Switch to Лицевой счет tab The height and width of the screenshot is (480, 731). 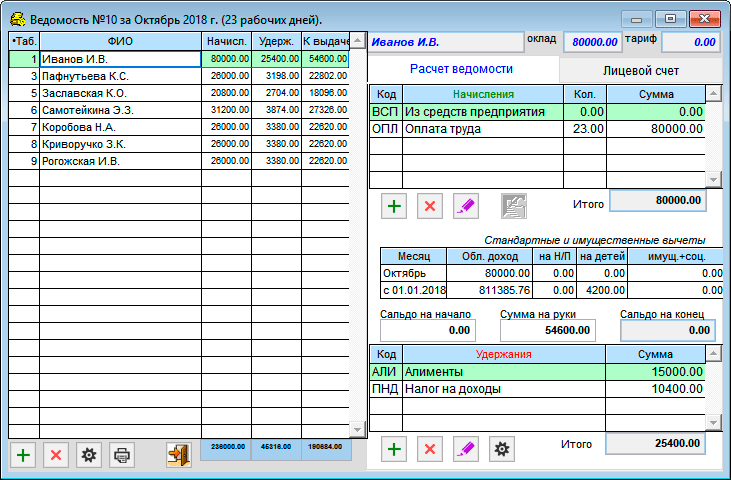(x=641, y=71)
